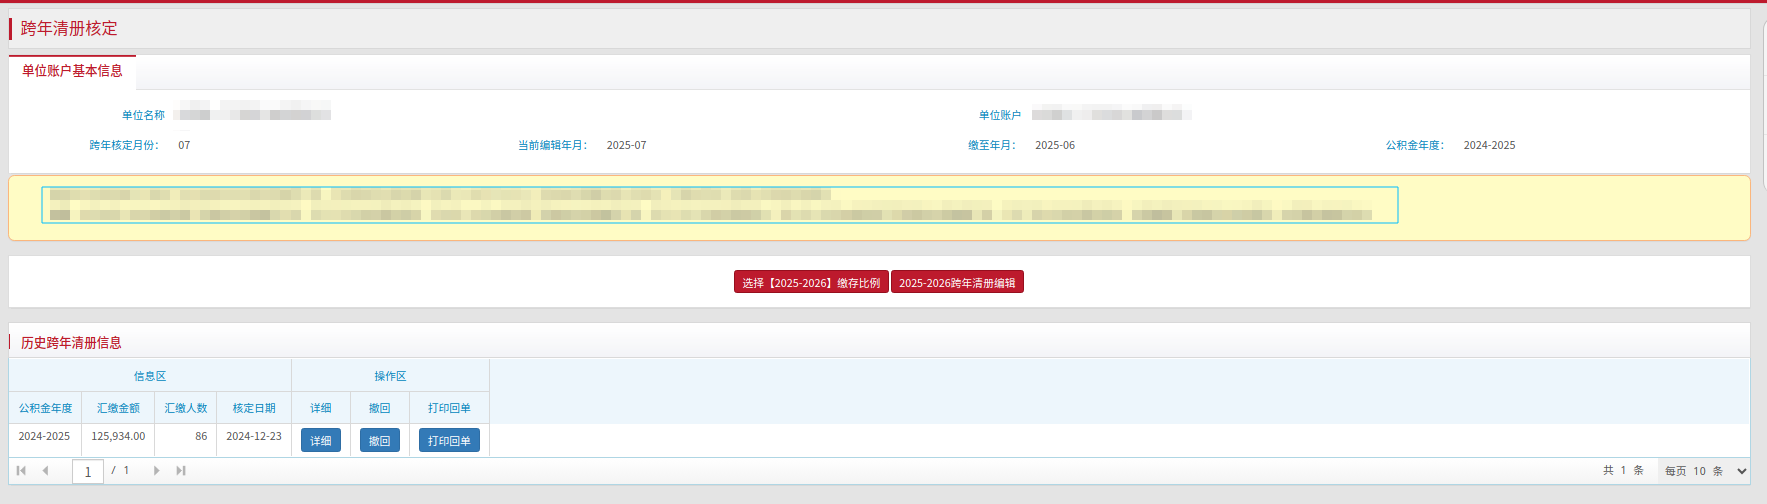Click the 2024-12-23 date cell
The height and width of the screenshot is (504, 1767).
click(254, 437)
